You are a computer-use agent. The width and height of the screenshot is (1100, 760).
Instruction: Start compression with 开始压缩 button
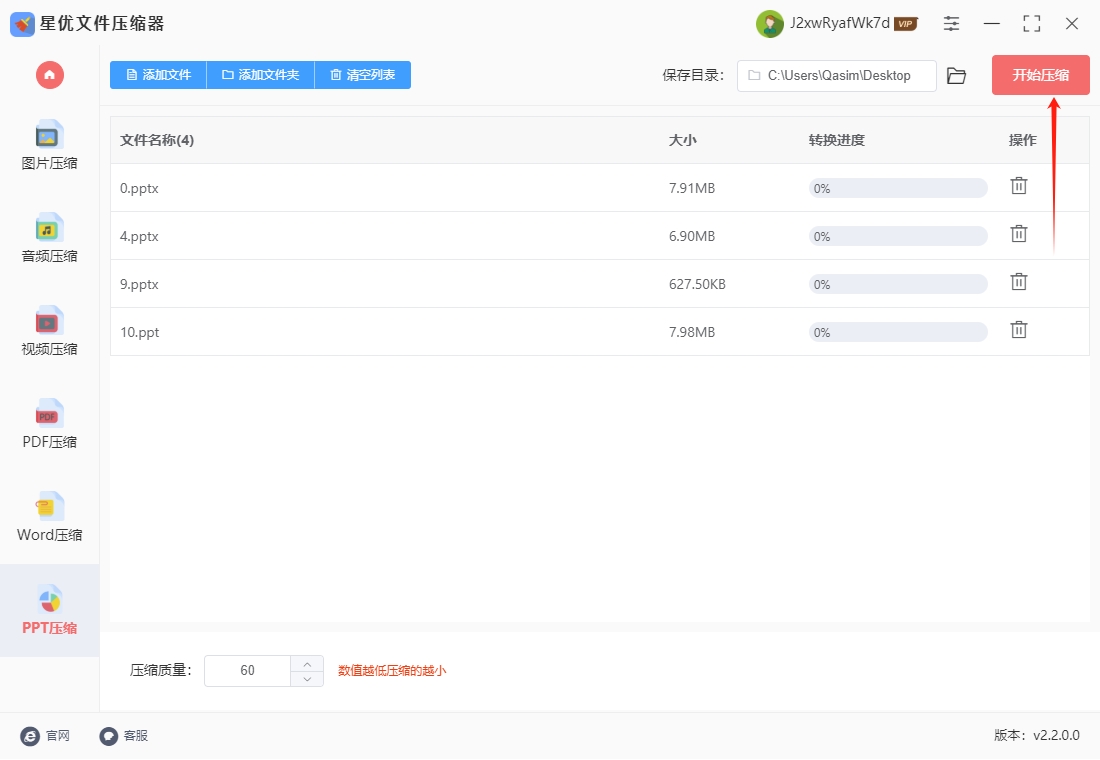pyautogui.click(x=1040, y=75)
